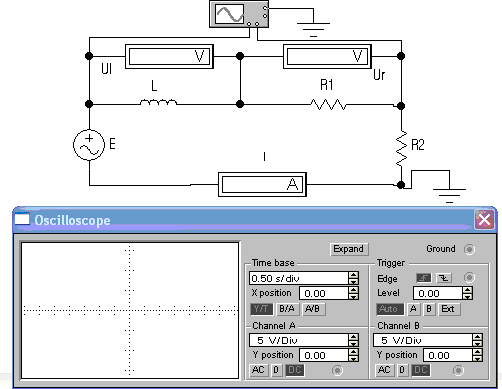
Task: Open the oscilloscope instrument in the circuit
Action: tap(239, 14)
